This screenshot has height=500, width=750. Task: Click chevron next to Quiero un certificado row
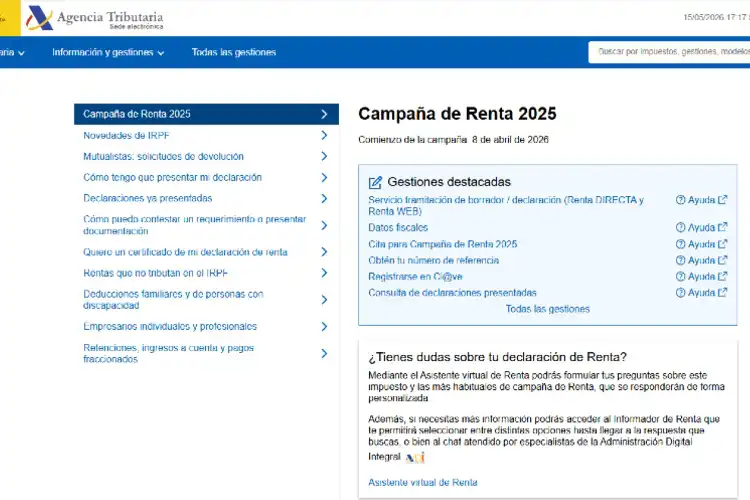pyautogui.click(x=324, y=252)
